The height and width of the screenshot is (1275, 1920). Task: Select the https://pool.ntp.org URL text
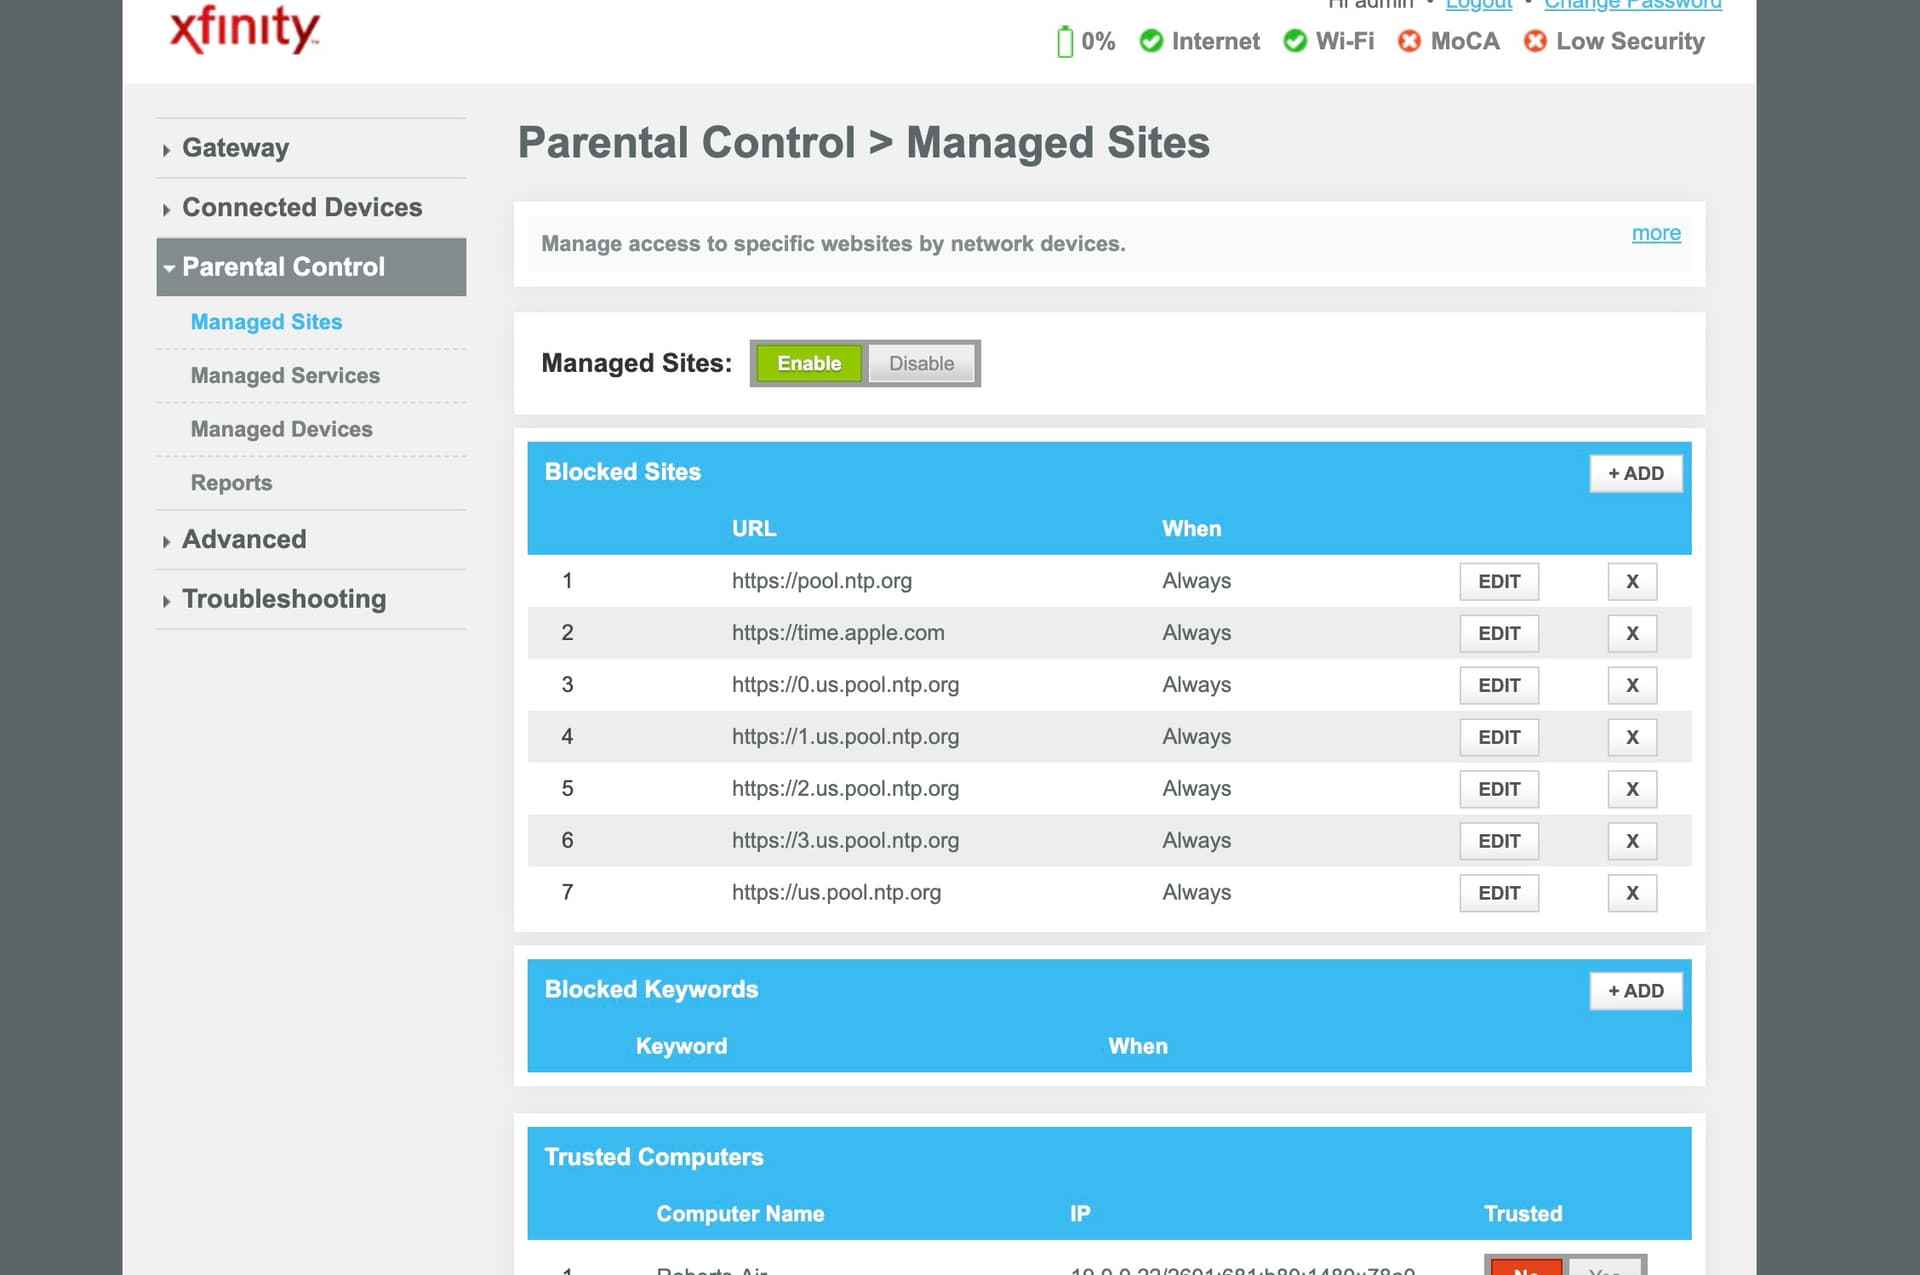click(x=822, y=581)
